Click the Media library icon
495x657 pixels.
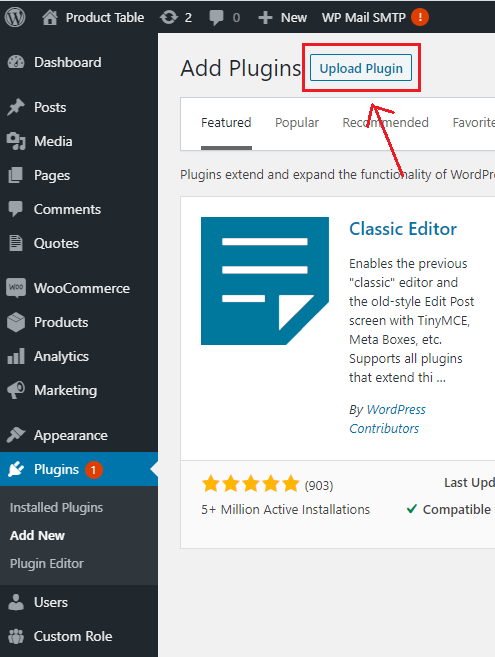coord(16,141)
